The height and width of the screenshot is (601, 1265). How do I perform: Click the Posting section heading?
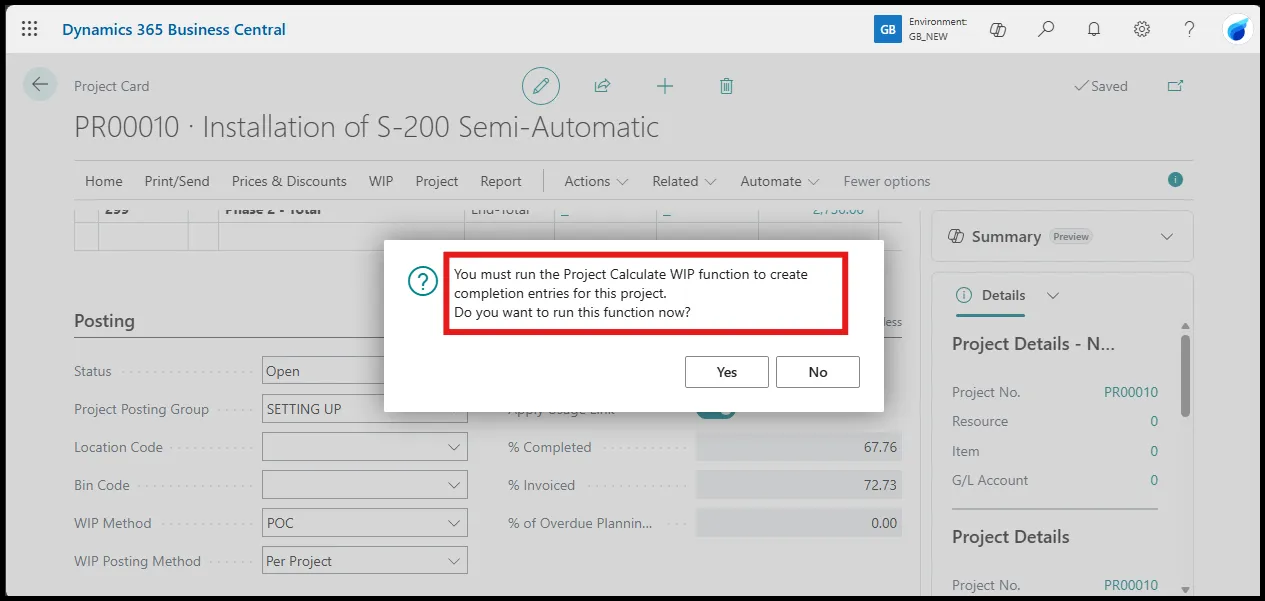[x=104, y=321]
